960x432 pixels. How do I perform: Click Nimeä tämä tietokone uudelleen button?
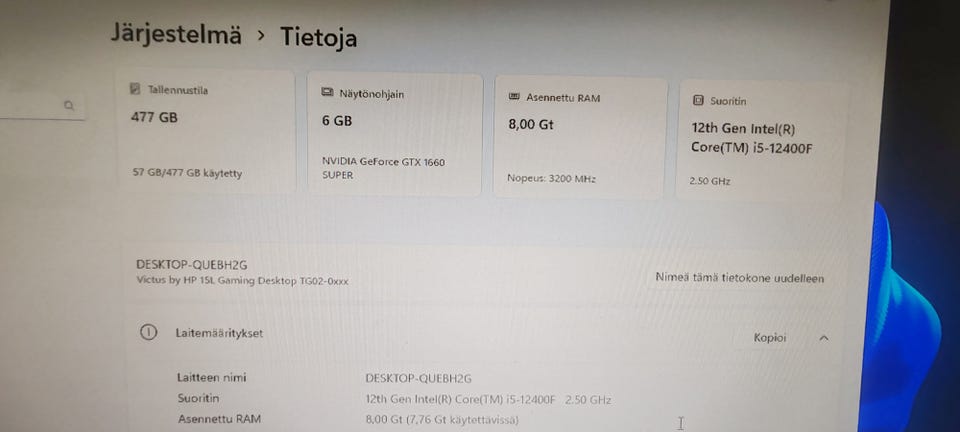(x=740, y=278)
